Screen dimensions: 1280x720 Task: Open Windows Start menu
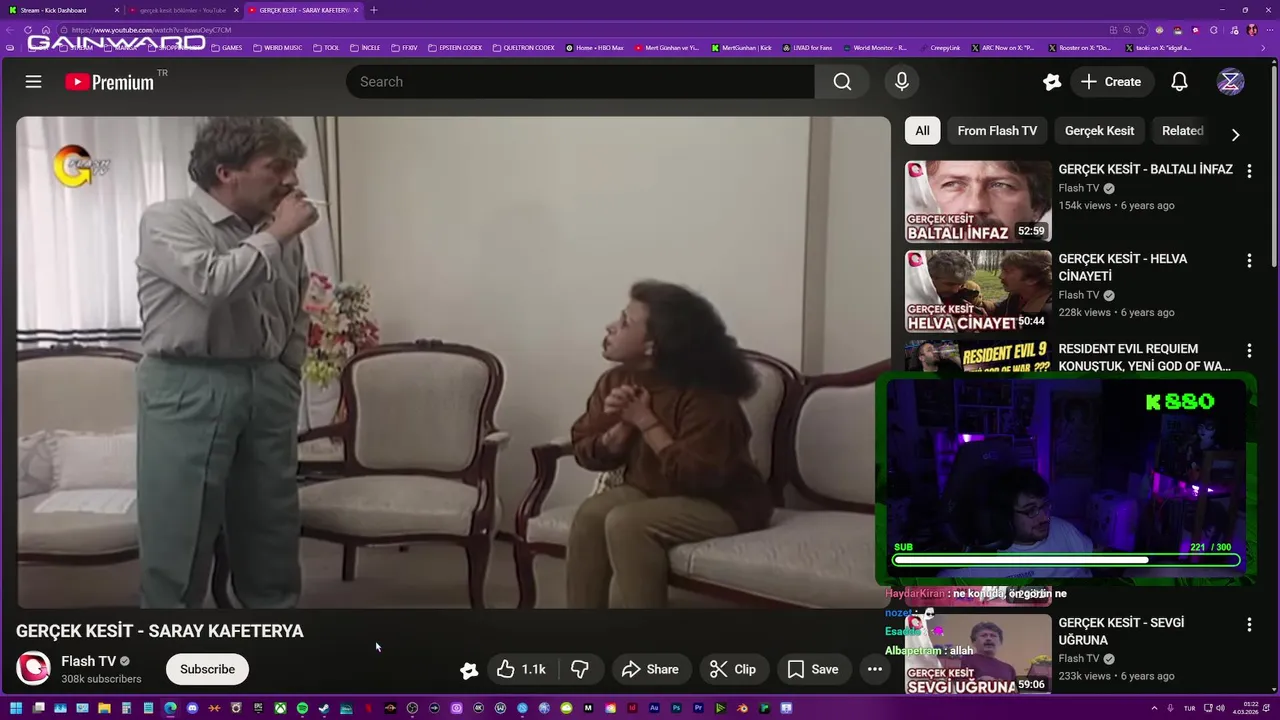click(x=16, y=708)
